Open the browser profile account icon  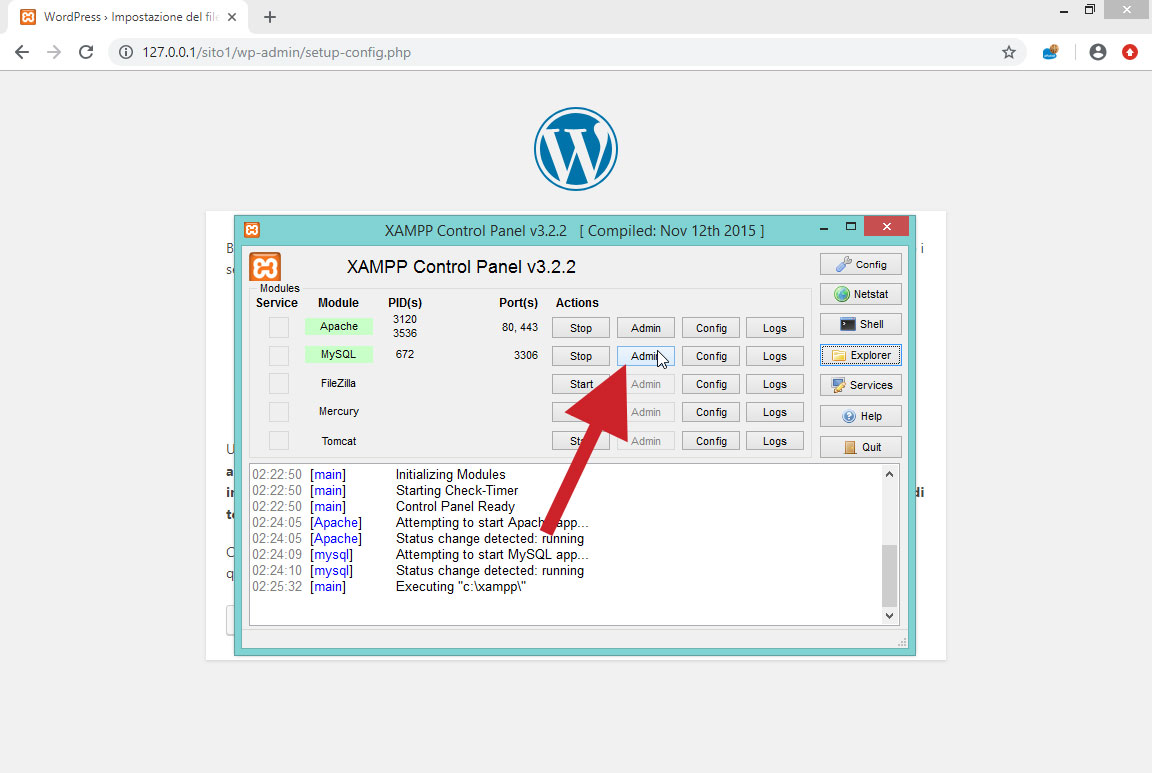[1098, 52]
